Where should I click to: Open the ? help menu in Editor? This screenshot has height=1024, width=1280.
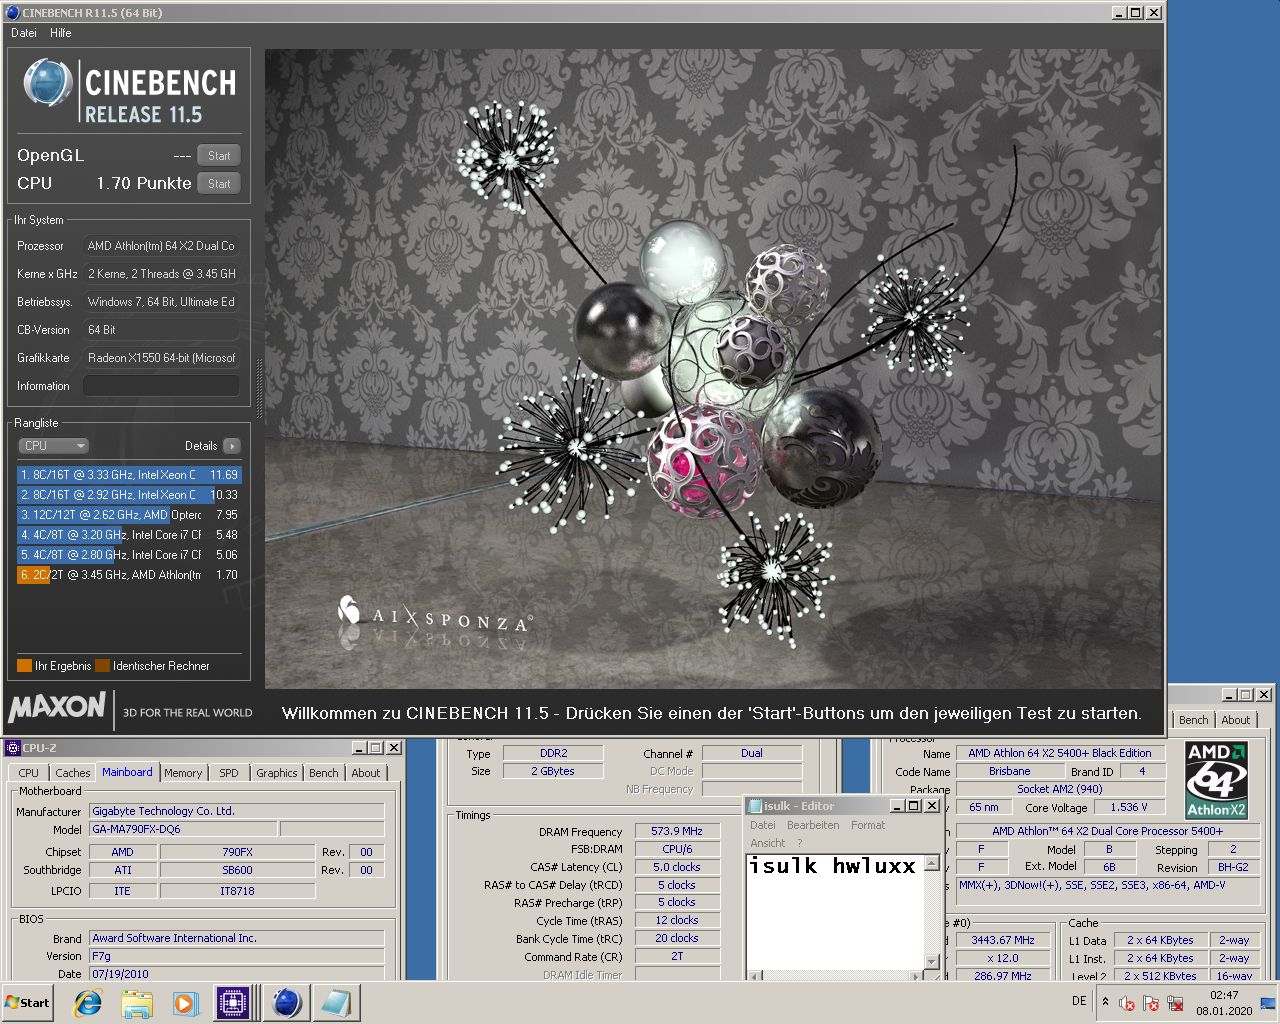pos(799,843)
